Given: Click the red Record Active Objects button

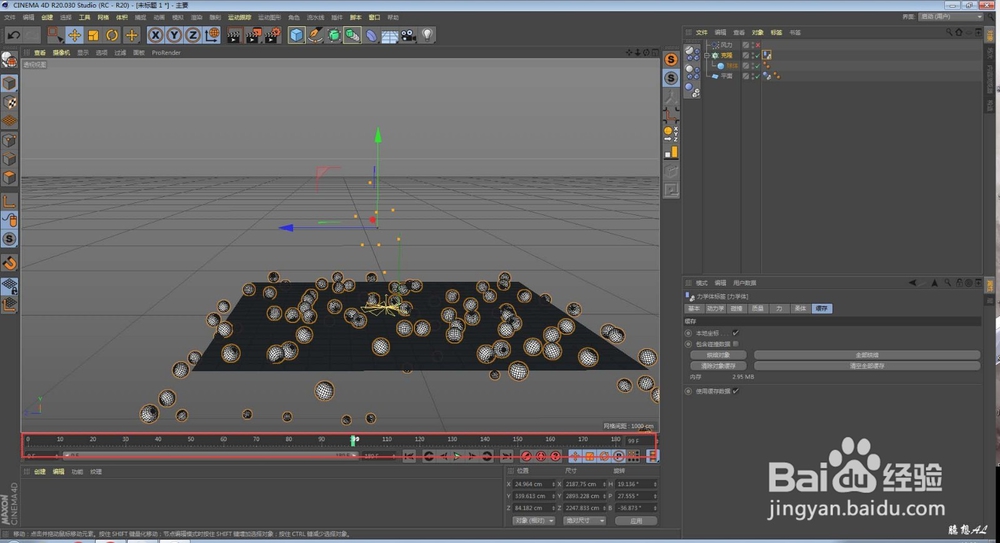Looking at the screenshot, I should tap(526, 456).
